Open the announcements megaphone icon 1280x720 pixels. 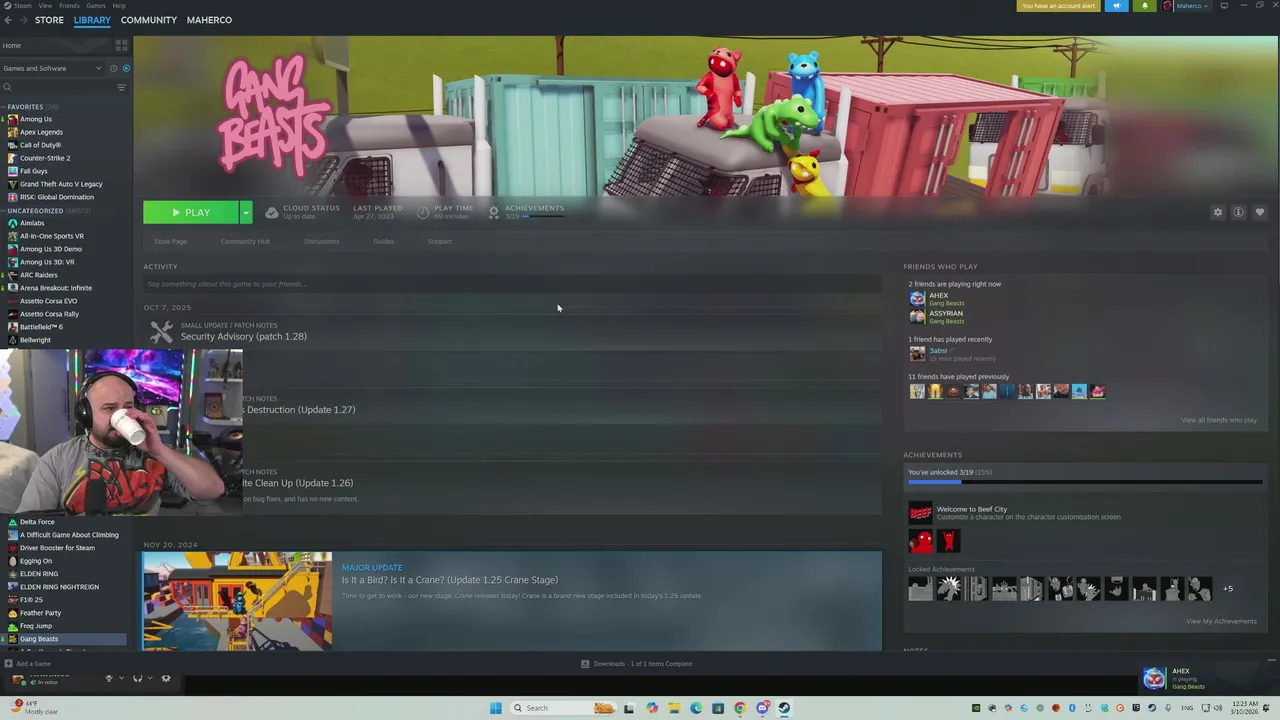[x=1116, y=6]
